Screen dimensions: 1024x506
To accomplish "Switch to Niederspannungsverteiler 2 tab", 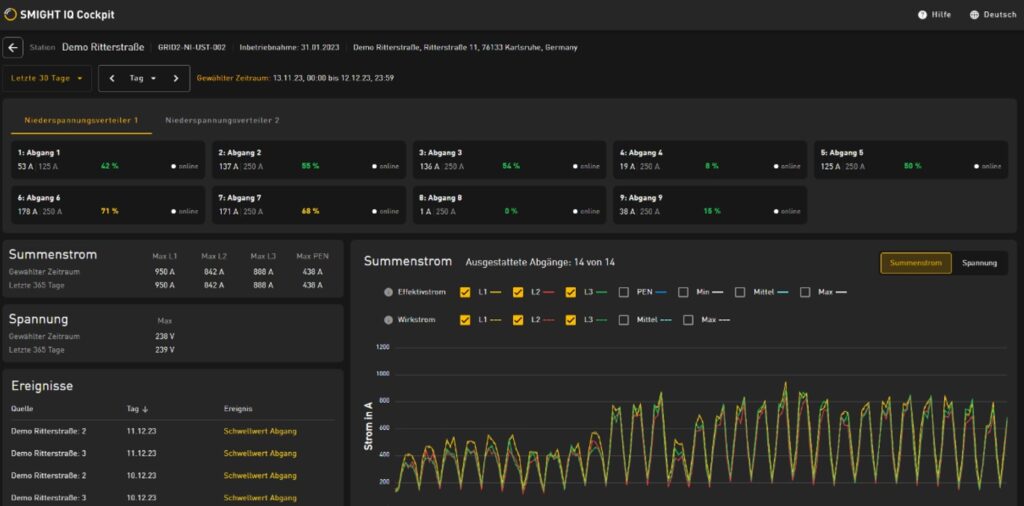I will (x=222, y=120).
